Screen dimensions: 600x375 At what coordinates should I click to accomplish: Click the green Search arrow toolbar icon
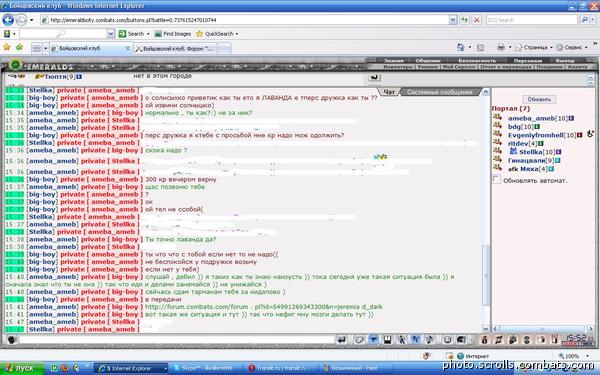122,34
